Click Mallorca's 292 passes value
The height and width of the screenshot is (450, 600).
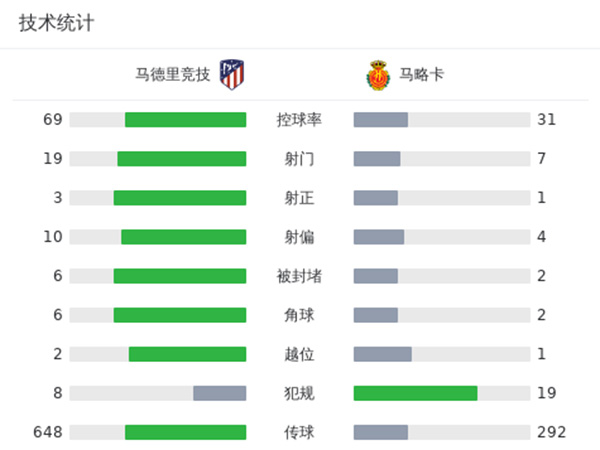coord(551,432)
